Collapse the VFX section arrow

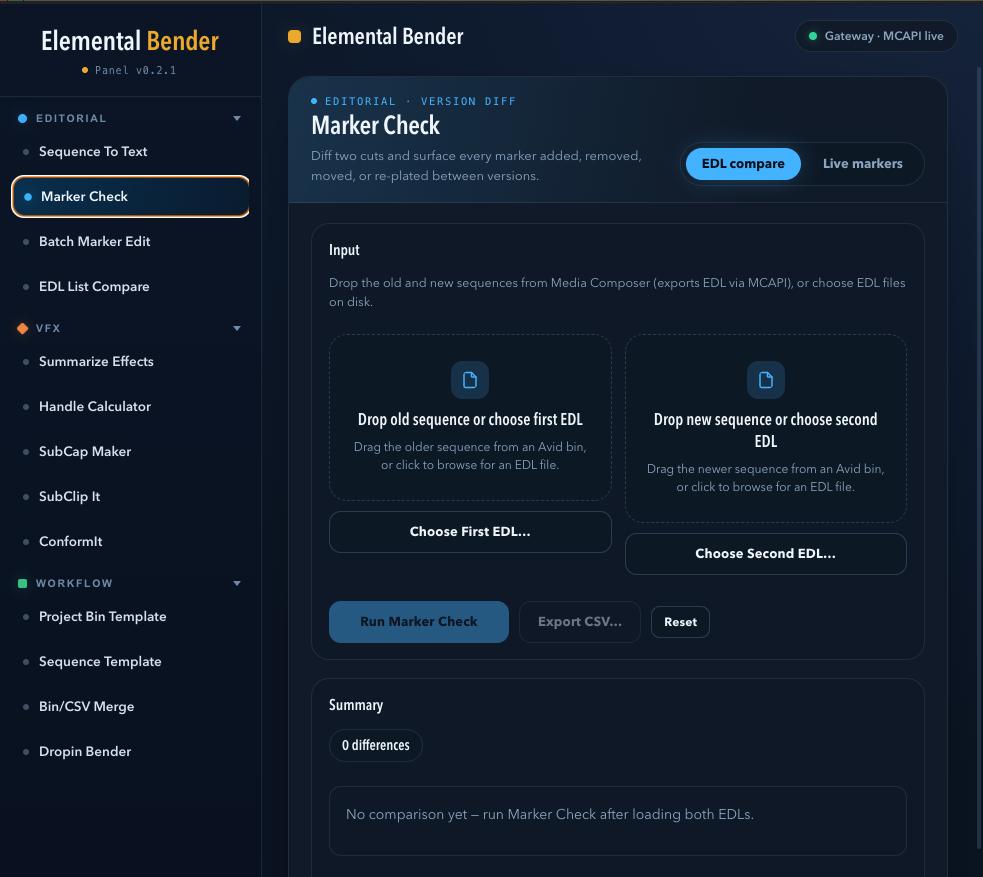(x=237, y=328)
